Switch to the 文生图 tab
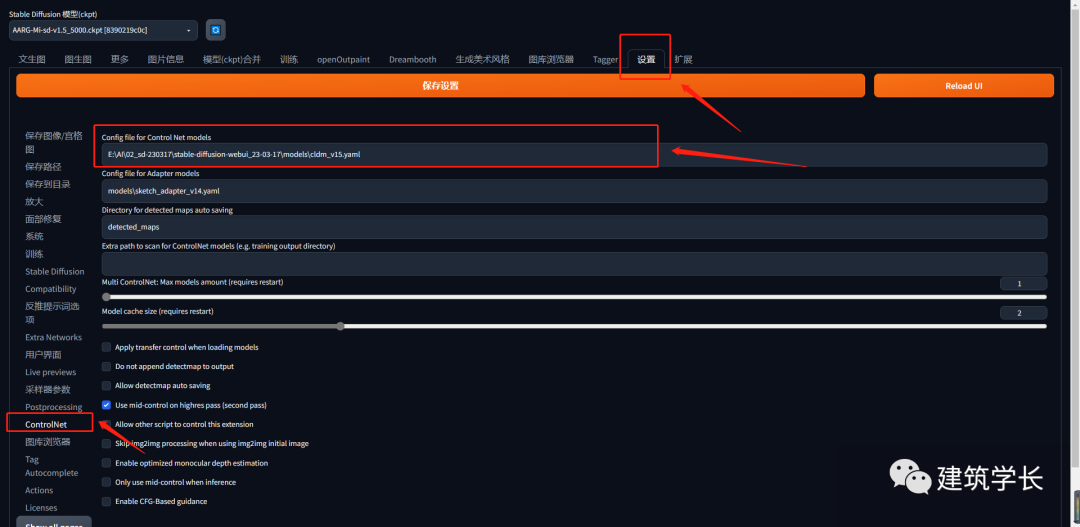This screenshot has width=1080, height=527. point(32,60)
